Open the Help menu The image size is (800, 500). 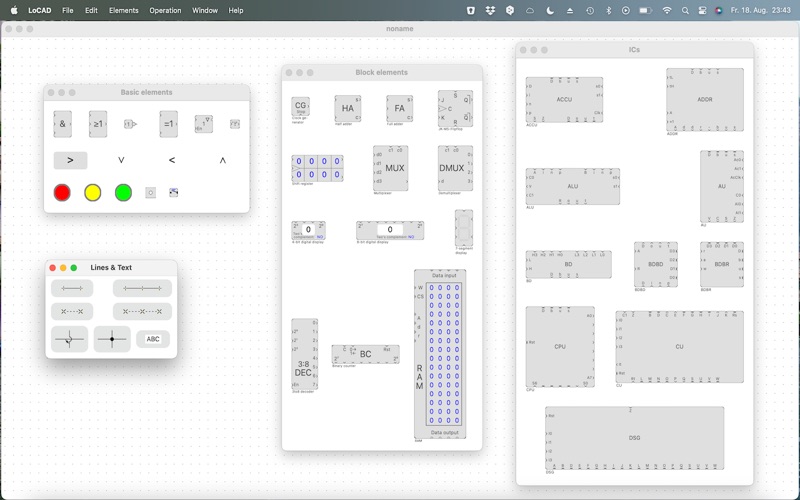[236, 10]
